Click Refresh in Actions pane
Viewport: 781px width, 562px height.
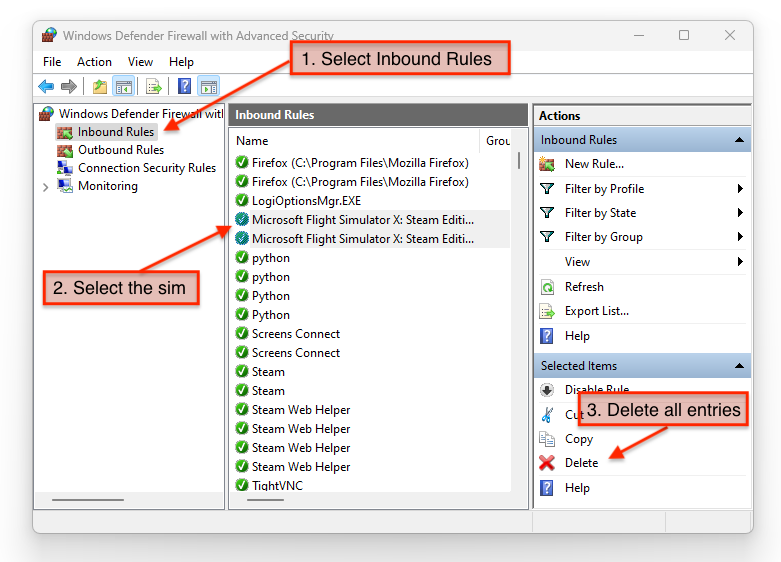584,287
